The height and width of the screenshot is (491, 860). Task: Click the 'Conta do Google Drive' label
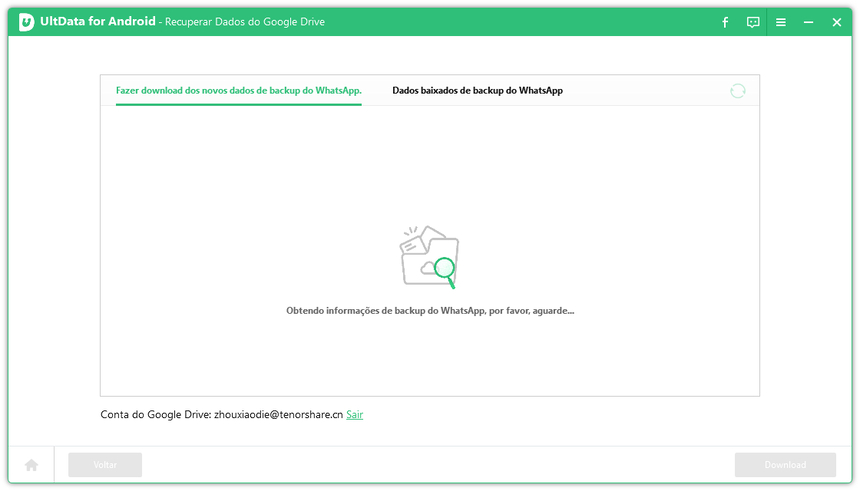coord(155,414)
